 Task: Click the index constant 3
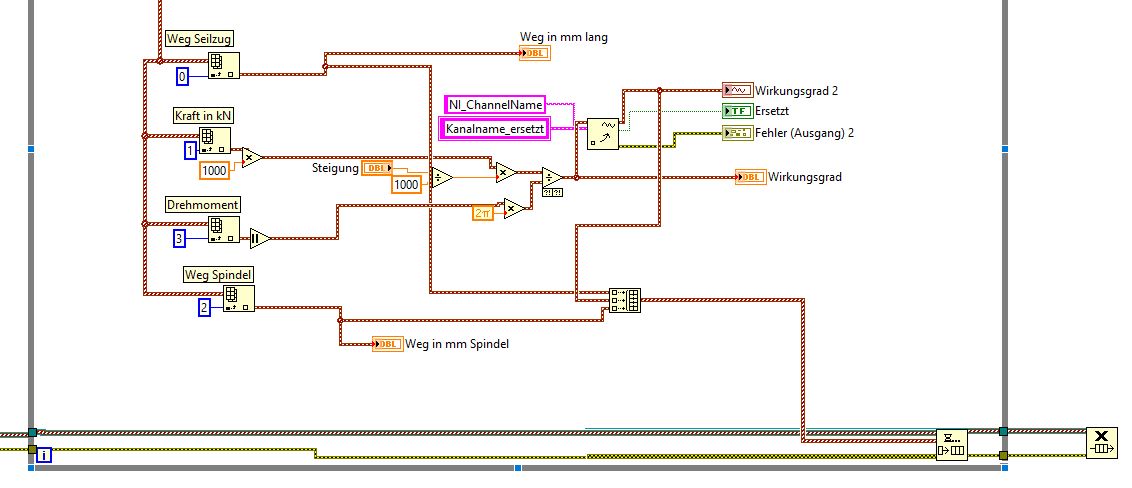click(x=180, y=238)
